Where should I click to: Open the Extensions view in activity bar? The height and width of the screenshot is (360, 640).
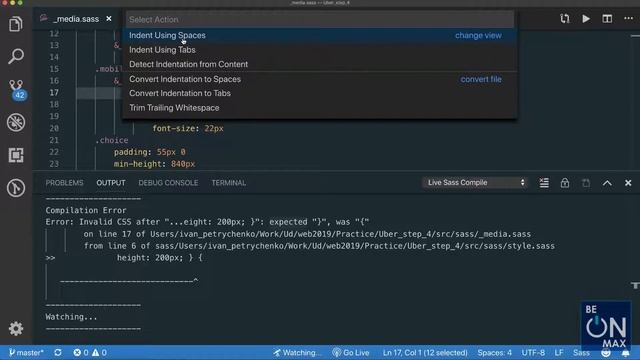(x=16, y=155)
